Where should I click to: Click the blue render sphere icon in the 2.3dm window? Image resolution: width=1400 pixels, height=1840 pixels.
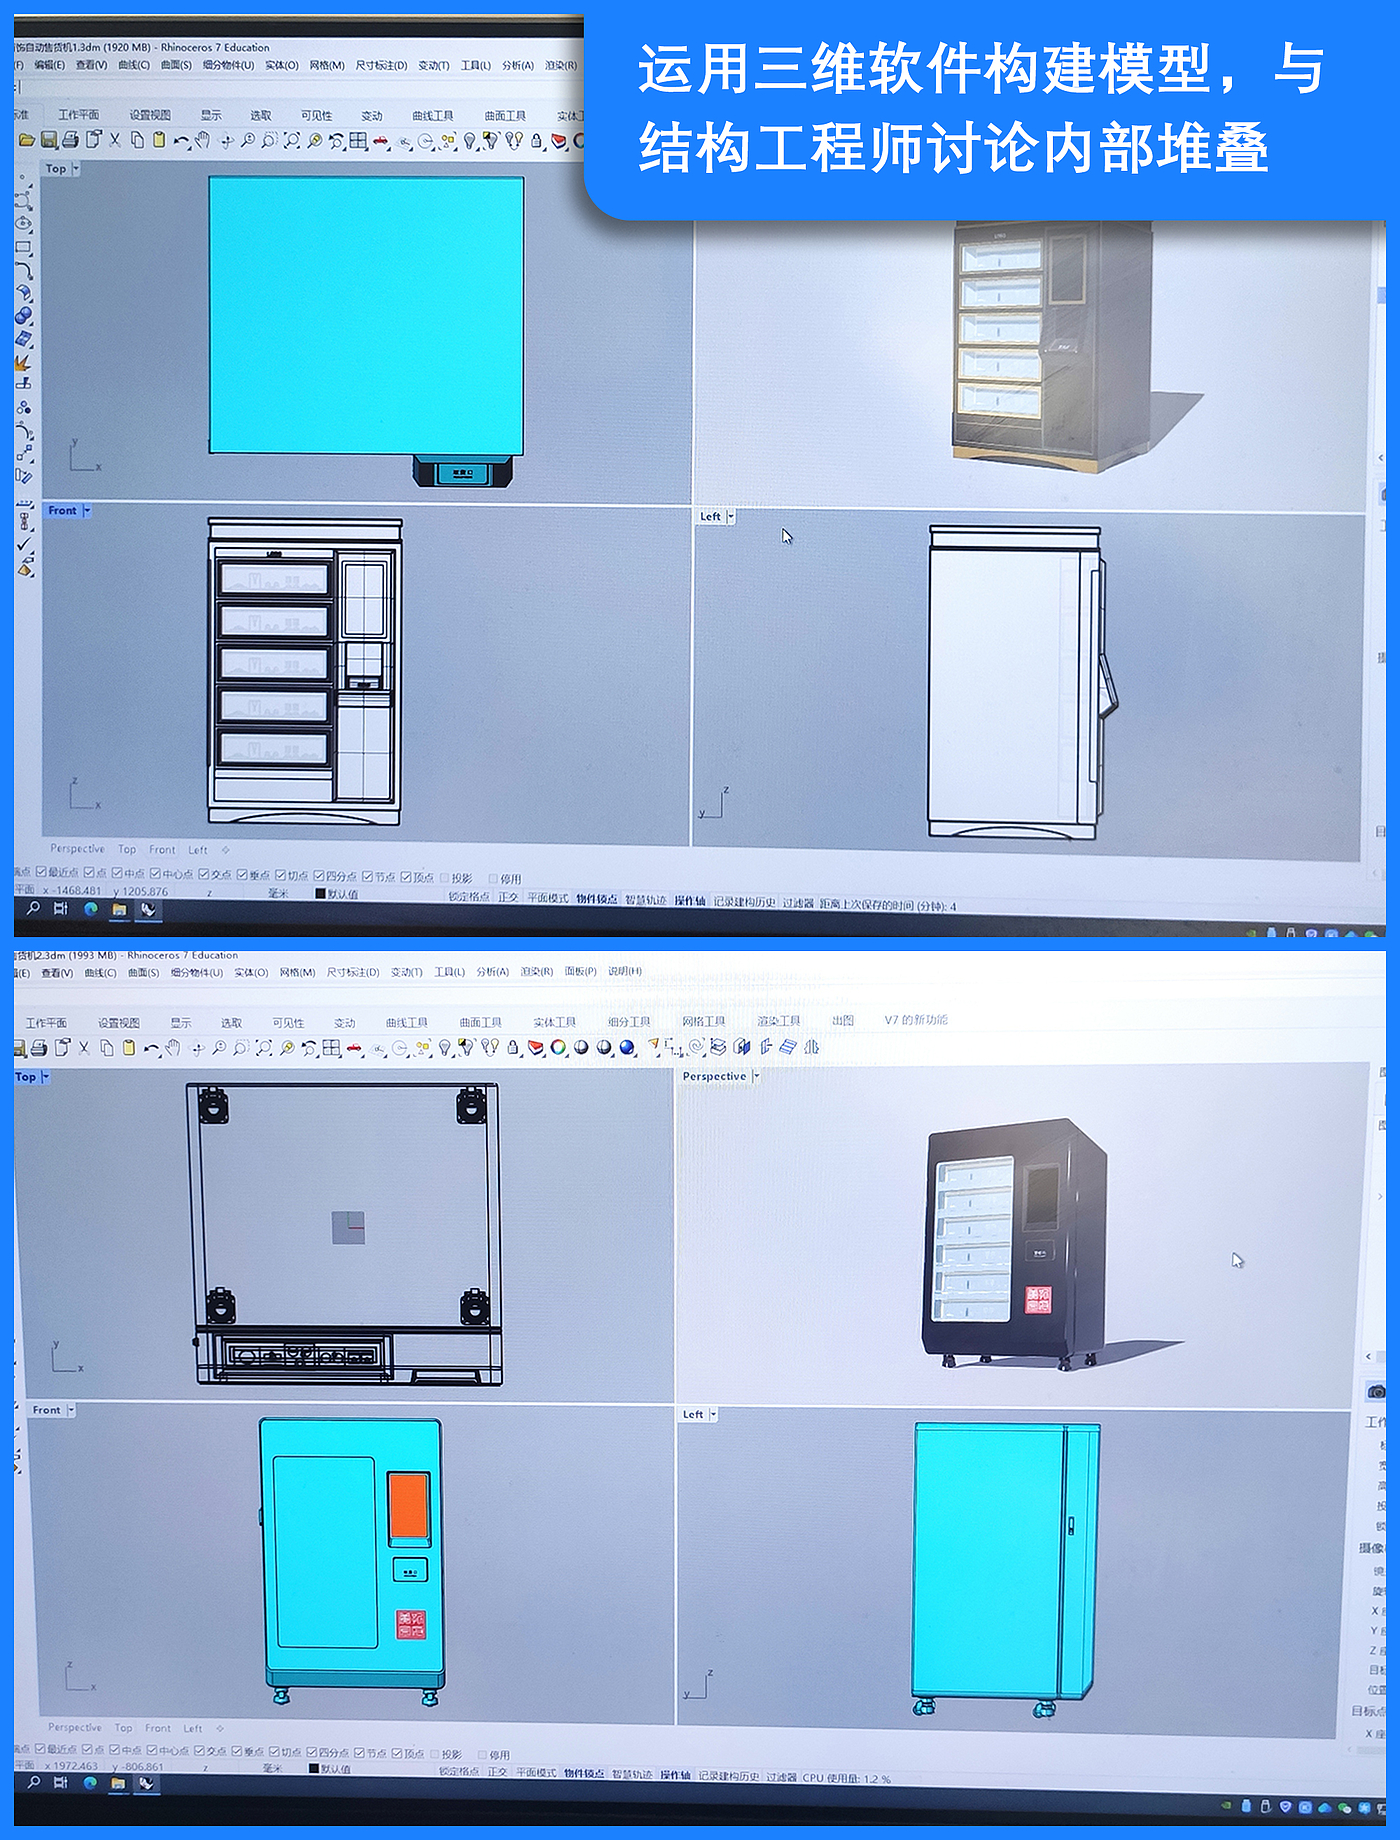click(x=627, y=1048)
